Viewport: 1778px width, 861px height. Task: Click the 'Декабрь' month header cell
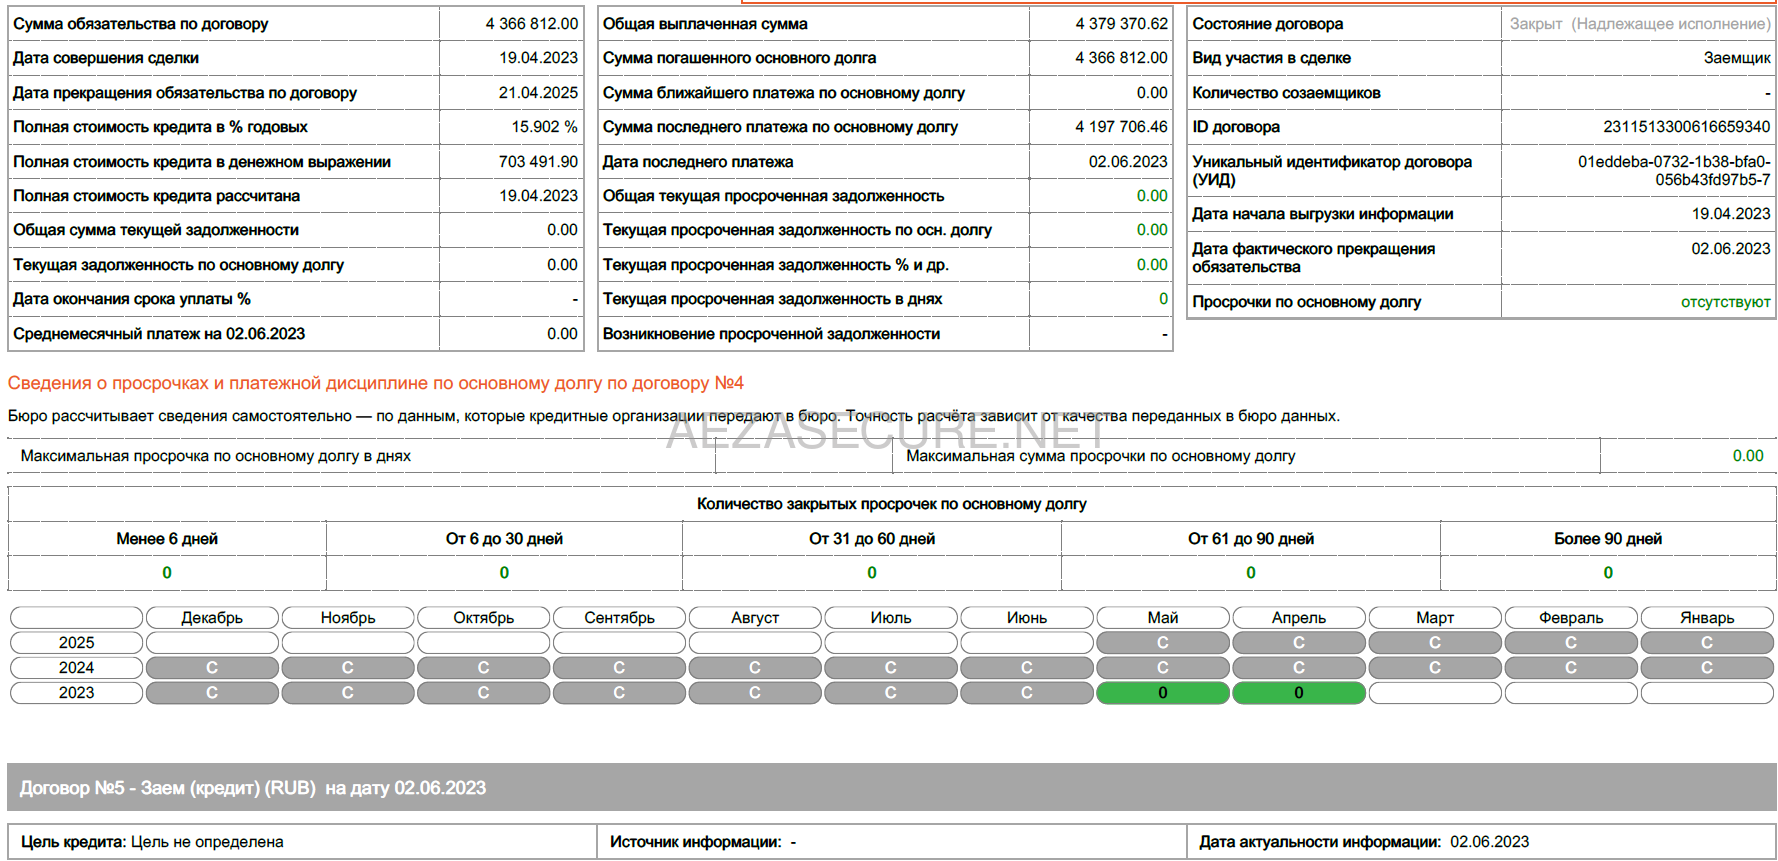click(x=212, y=618)
